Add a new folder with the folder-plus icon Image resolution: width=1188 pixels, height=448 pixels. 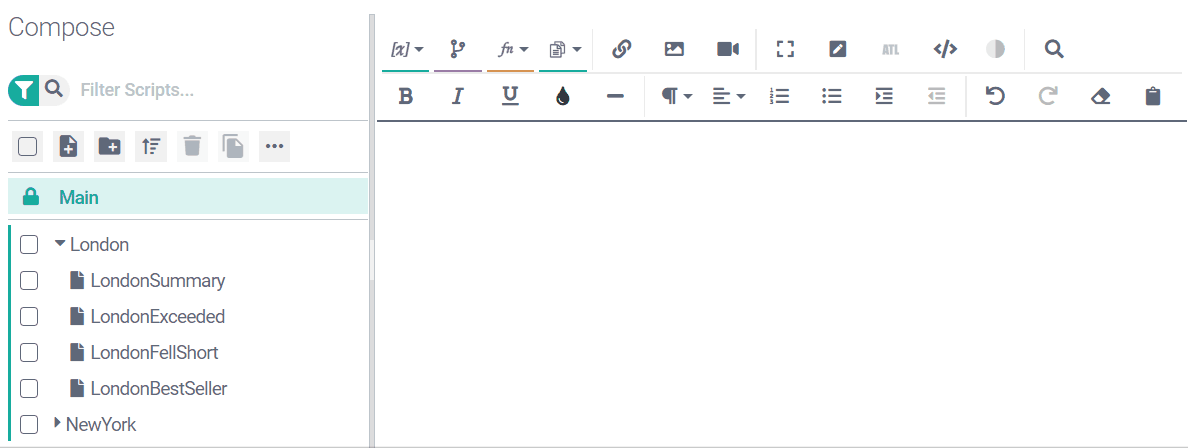(109, 146)
